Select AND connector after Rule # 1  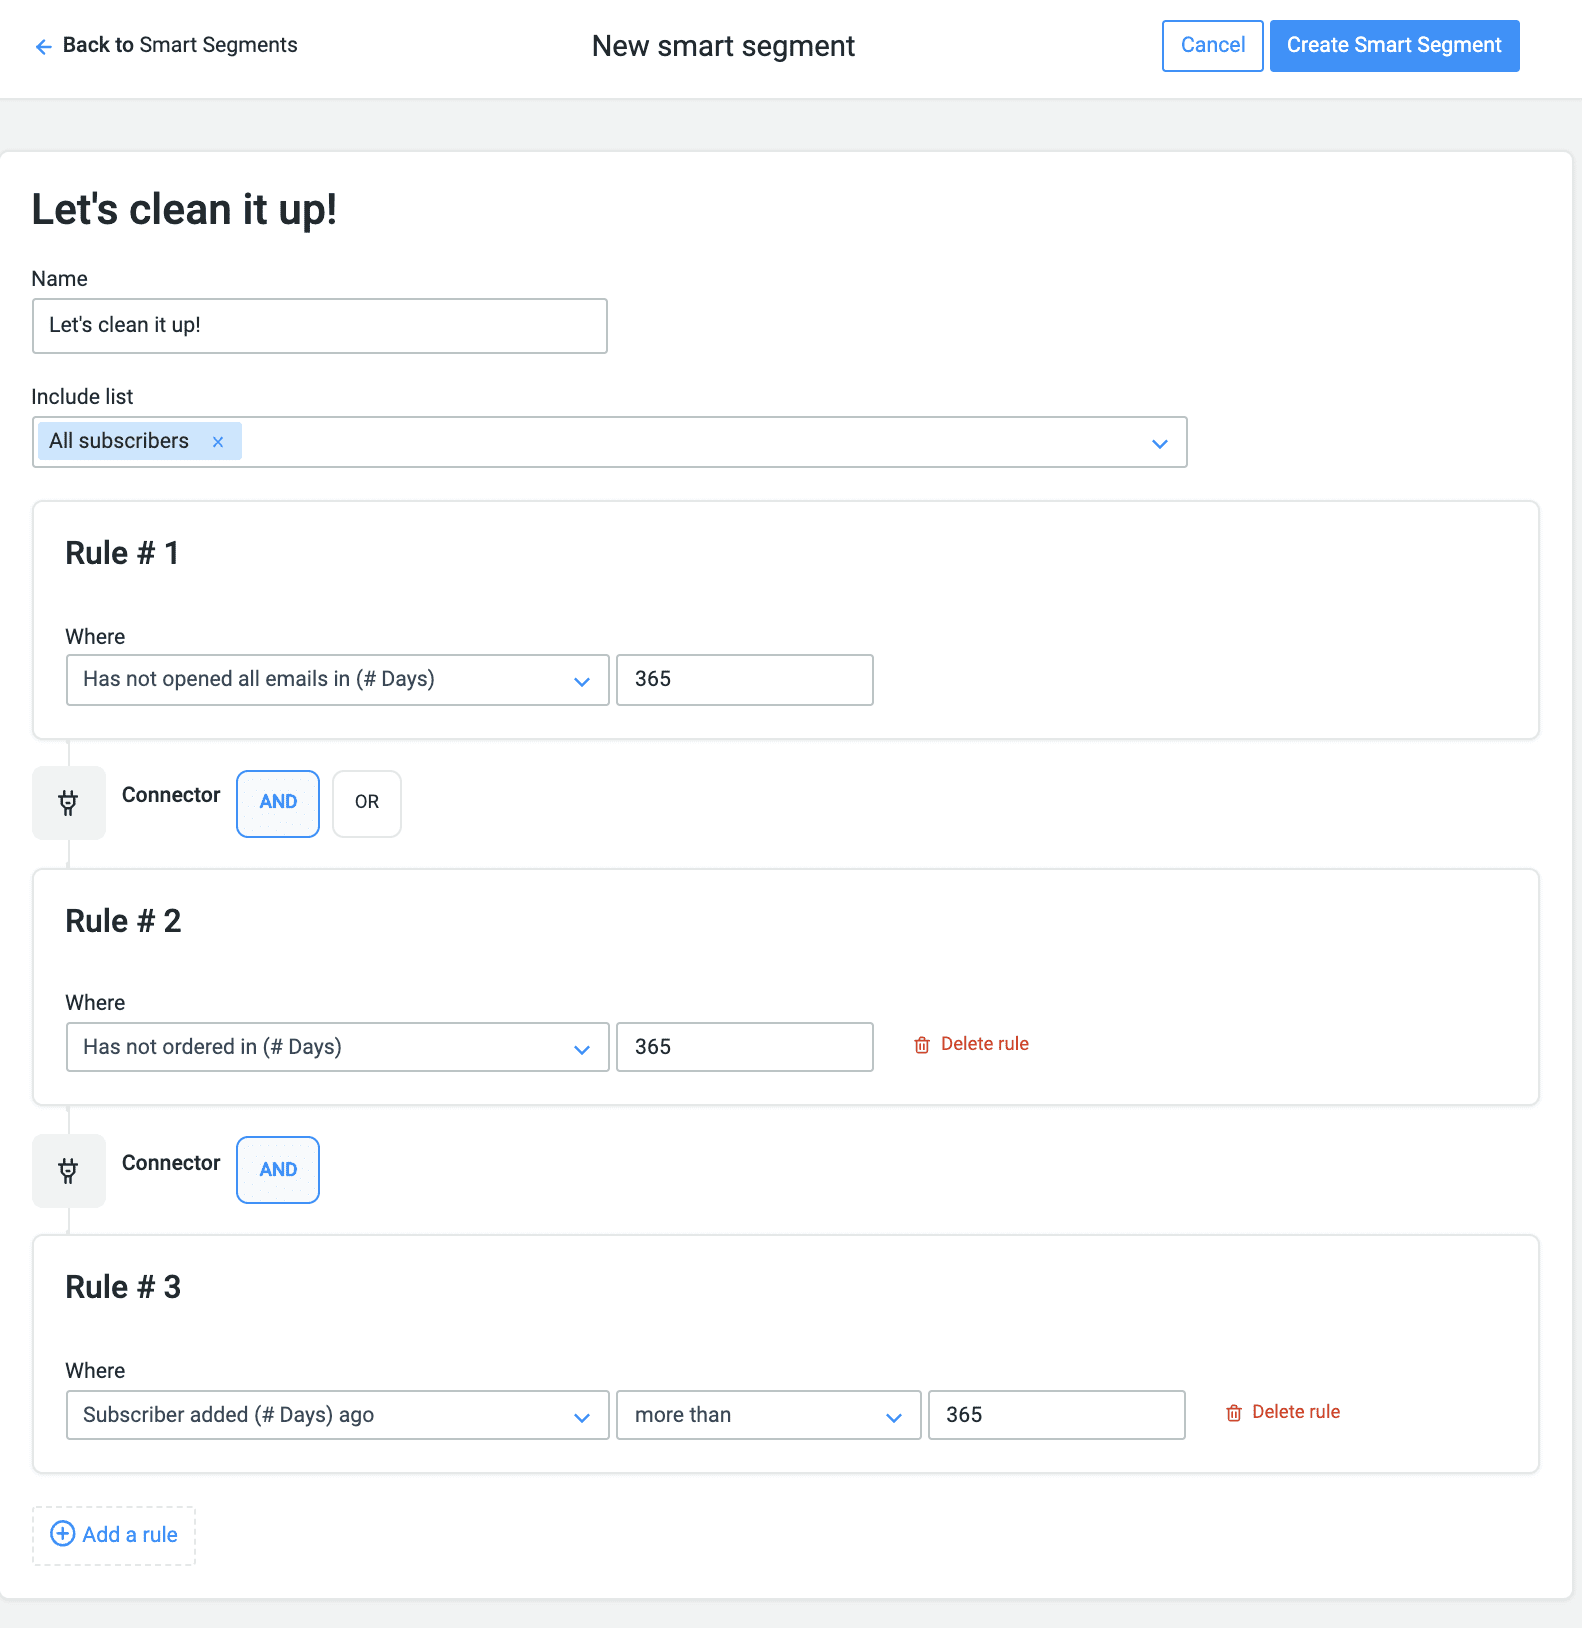pyautogui.click(x=278, y=803)
